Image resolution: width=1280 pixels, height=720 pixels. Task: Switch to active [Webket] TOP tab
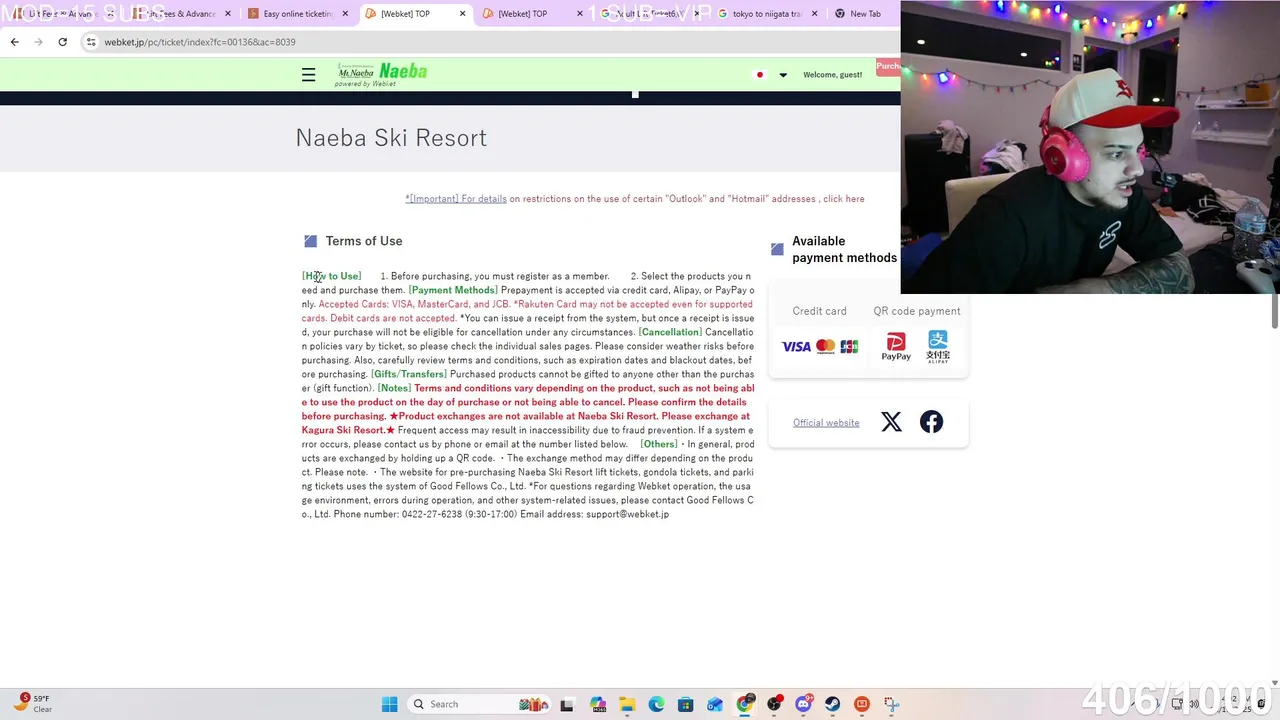pos(414,14)
